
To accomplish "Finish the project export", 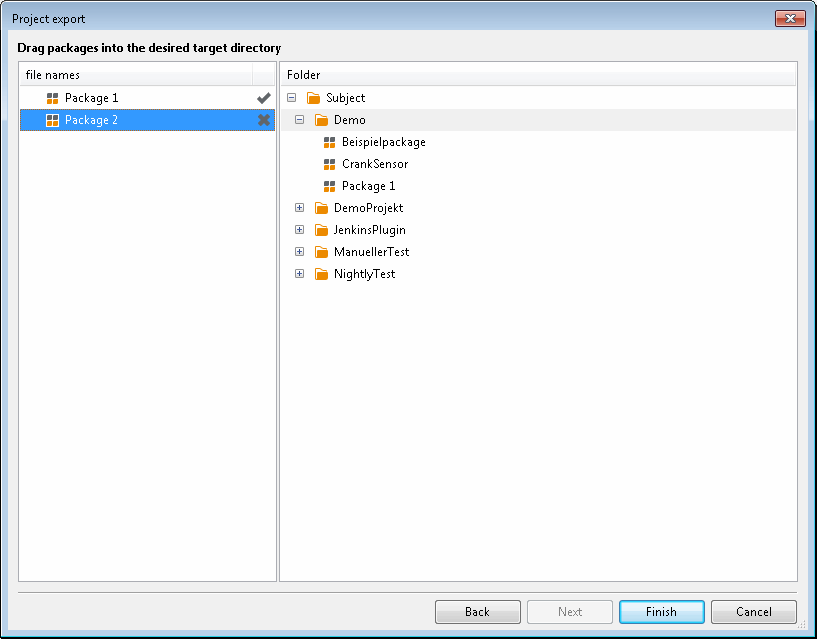I will click(662, 612).
